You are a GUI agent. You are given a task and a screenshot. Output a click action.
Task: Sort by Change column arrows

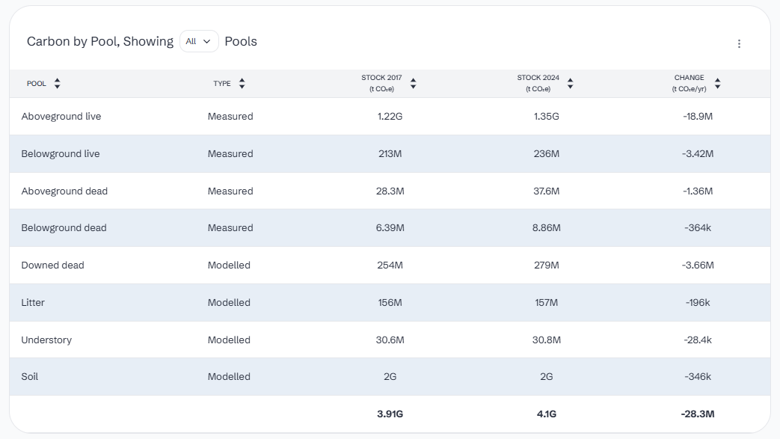[717, 84]
